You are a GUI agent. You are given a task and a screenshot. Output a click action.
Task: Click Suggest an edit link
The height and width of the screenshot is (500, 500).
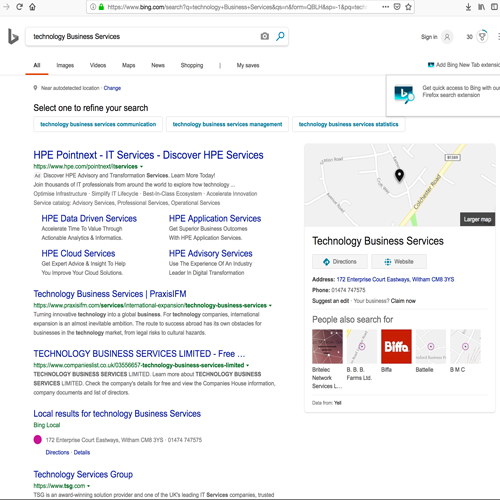coord(330,301)
